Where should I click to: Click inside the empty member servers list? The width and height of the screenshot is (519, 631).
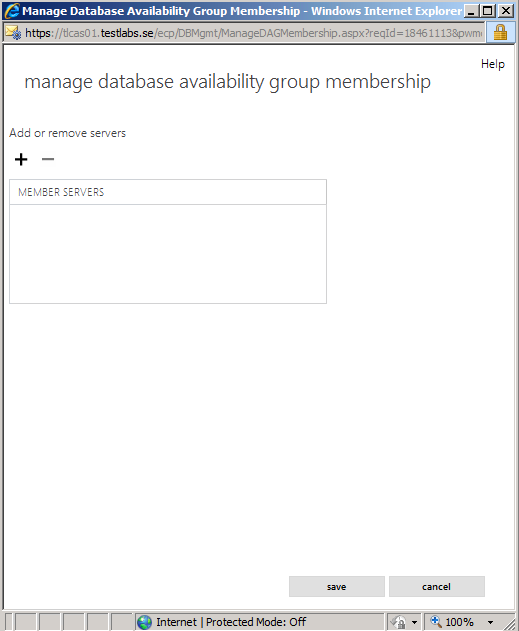[x=168, y=254]
